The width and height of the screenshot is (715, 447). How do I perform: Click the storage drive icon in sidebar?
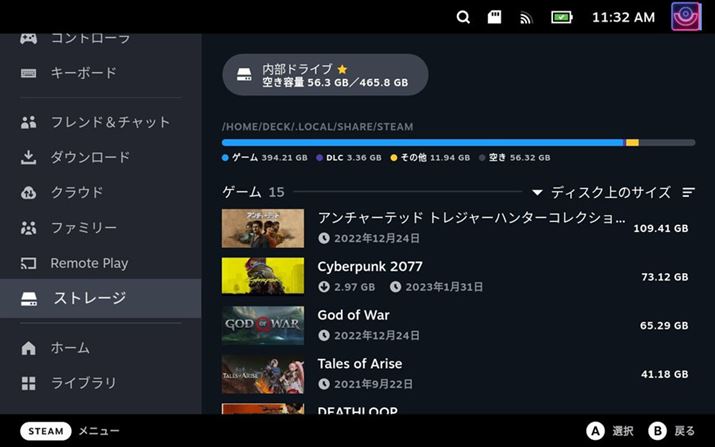29,299
